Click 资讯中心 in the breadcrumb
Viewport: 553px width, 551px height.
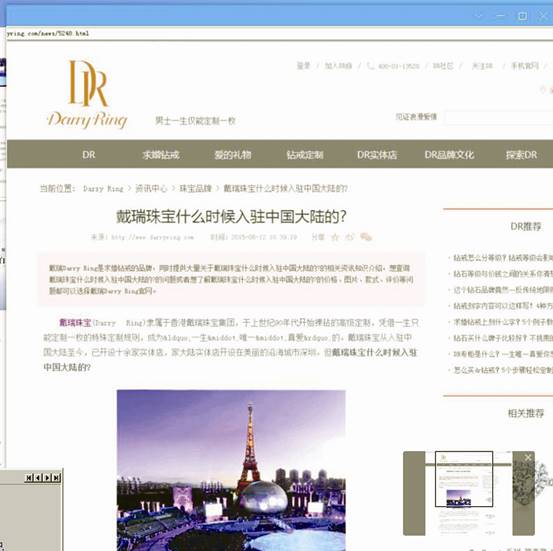click(x=151, y=189)
